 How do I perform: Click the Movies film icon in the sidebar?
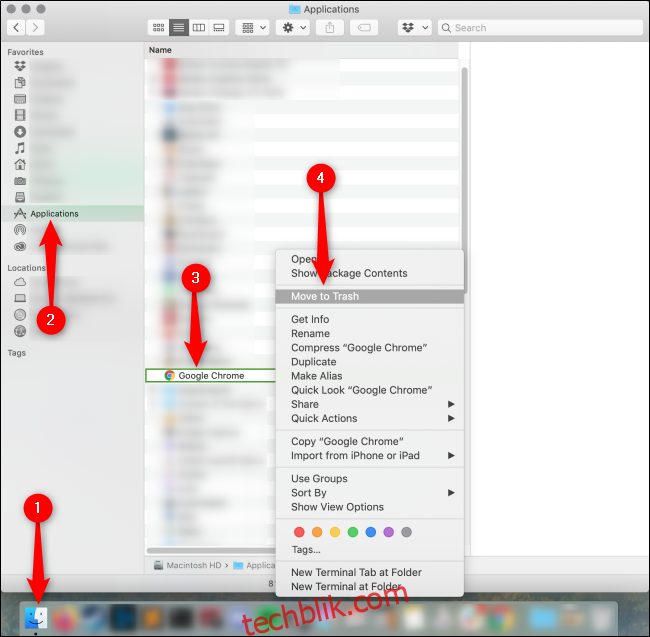(x=20, y=115)
